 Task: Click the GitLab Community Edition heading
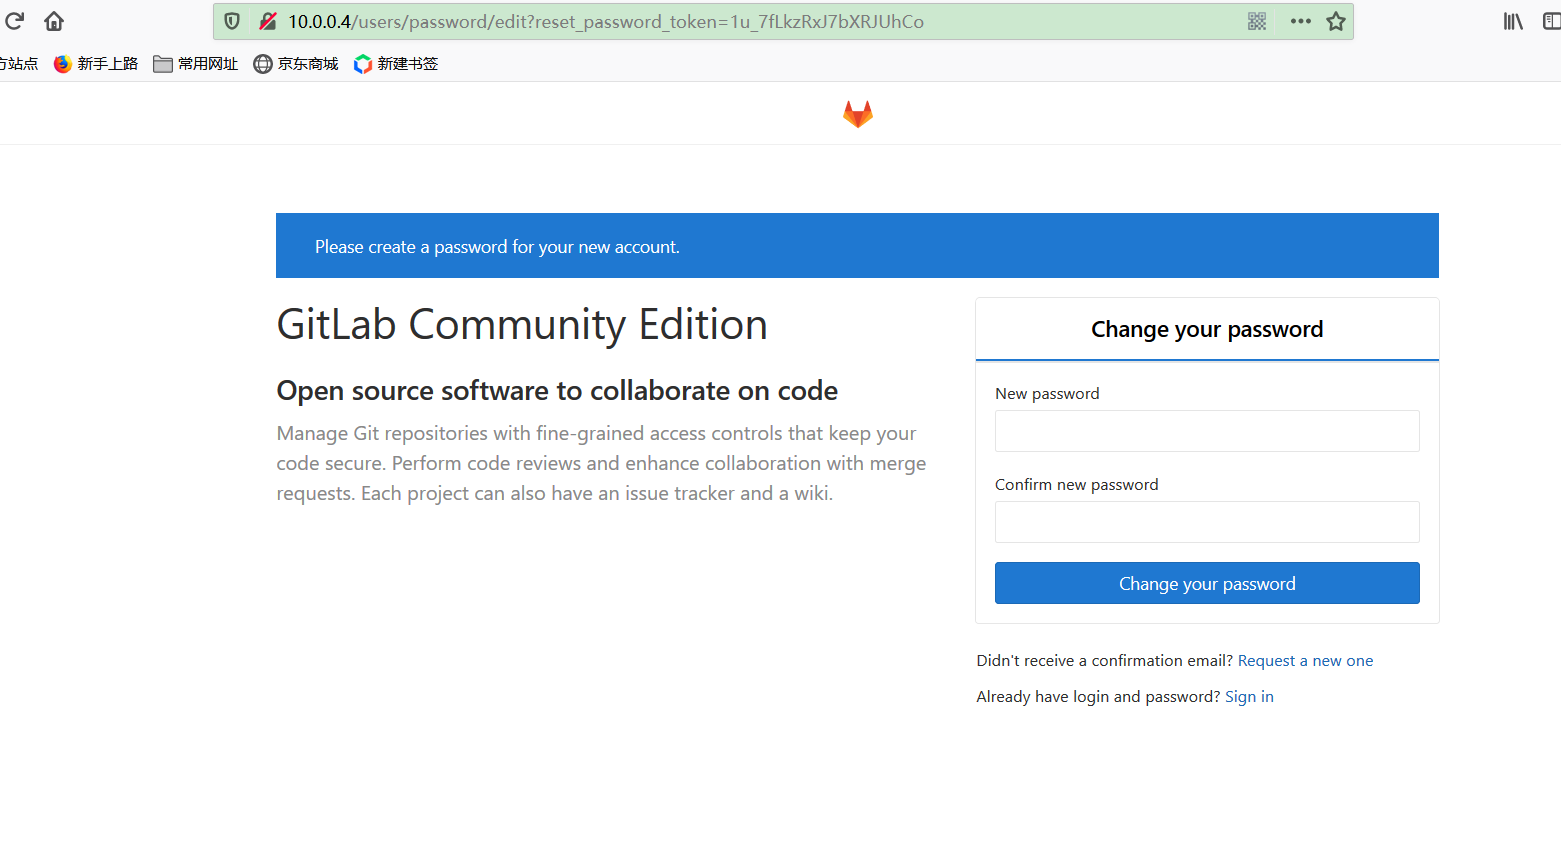coord(522,325)
